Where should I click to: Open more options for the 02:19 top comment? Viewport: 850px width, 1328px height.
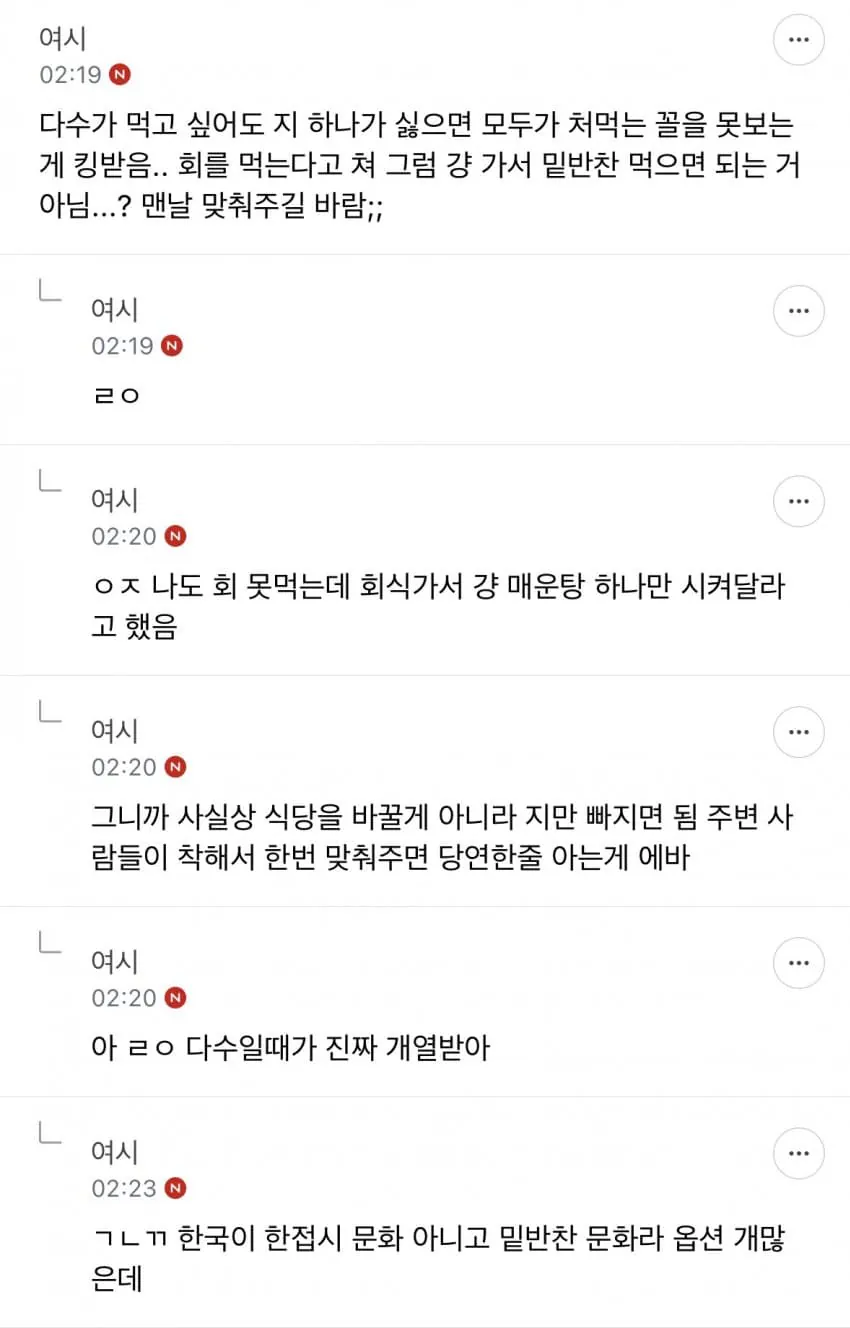tap(799, 40)
